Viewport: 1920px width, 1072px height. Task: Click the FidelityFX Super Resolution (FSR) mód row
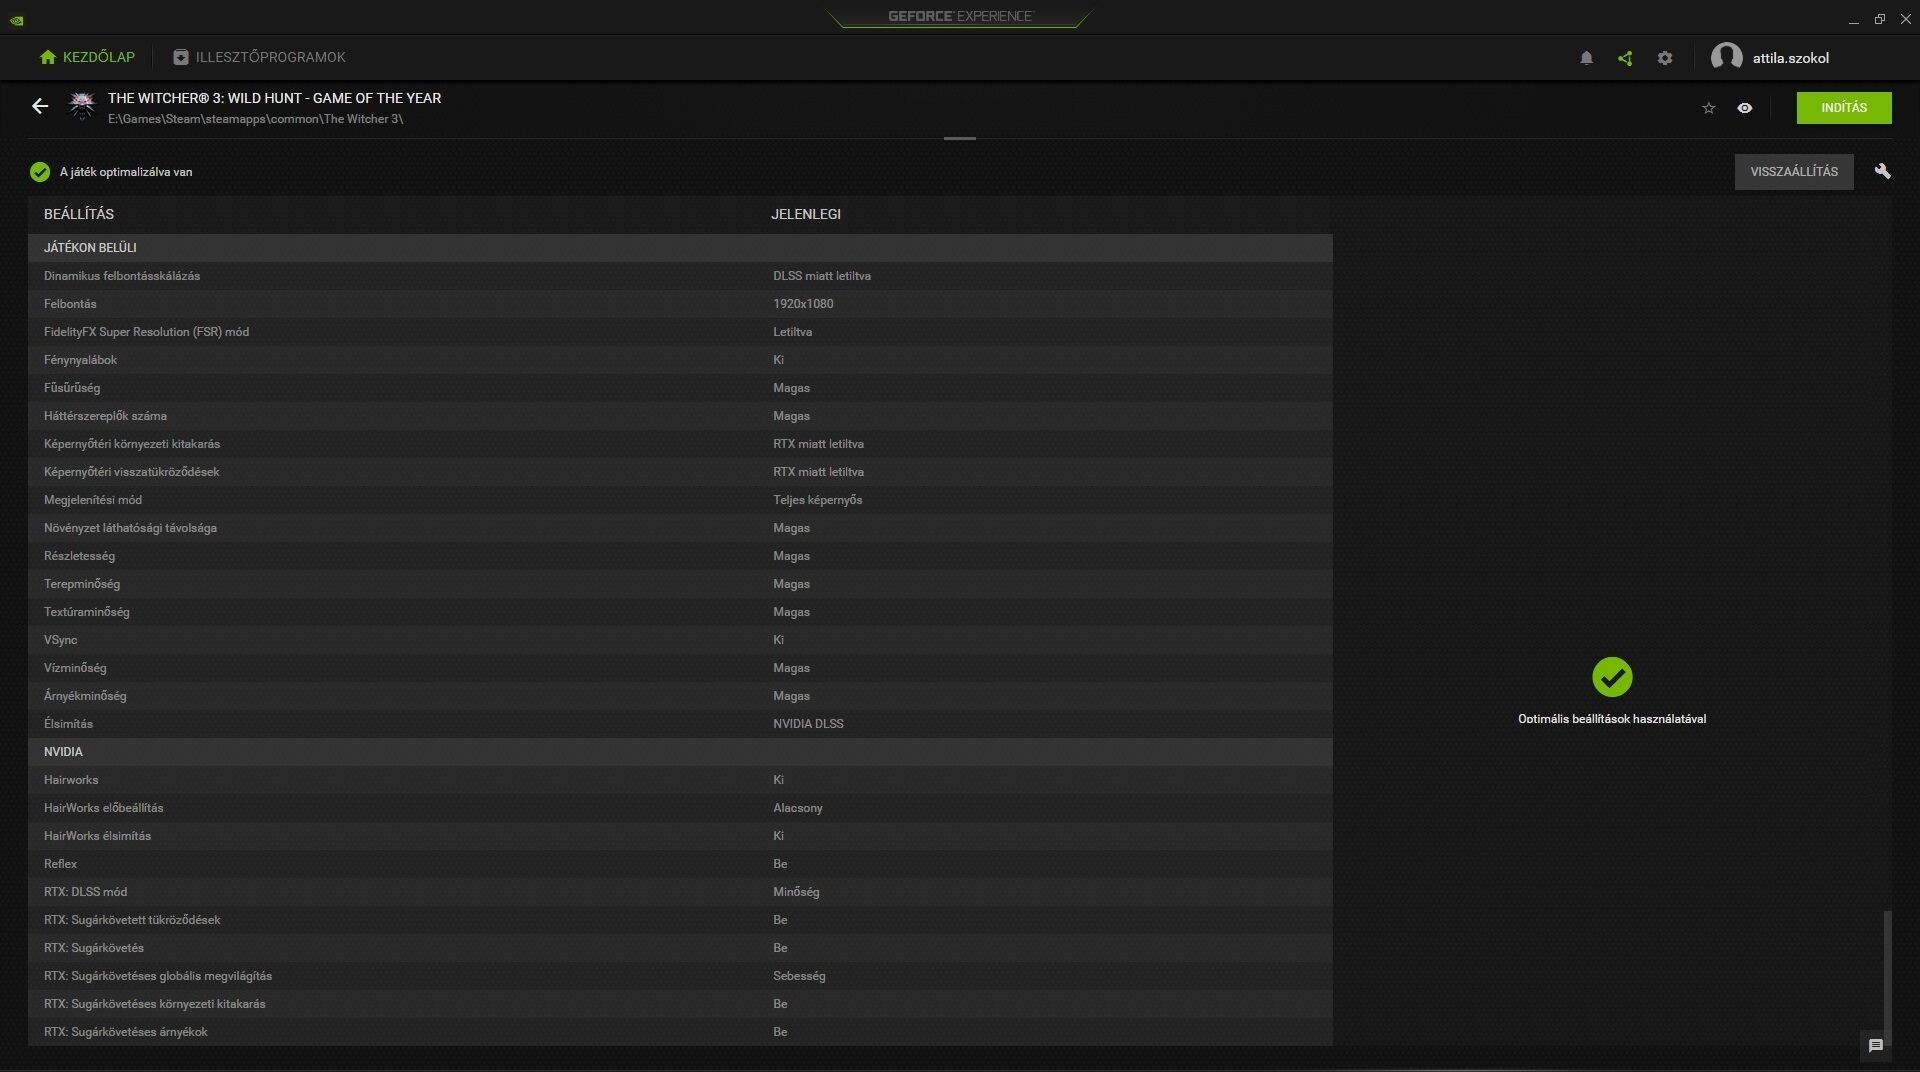[680, 332]
